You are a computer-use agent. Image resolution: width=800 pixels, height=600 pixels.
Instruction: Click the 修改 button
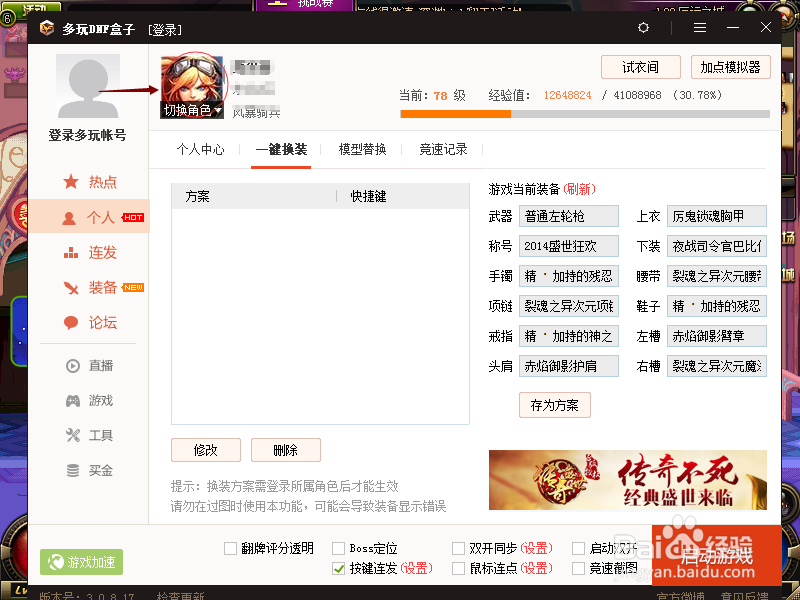pyautogui.click(x=206, y=450)
